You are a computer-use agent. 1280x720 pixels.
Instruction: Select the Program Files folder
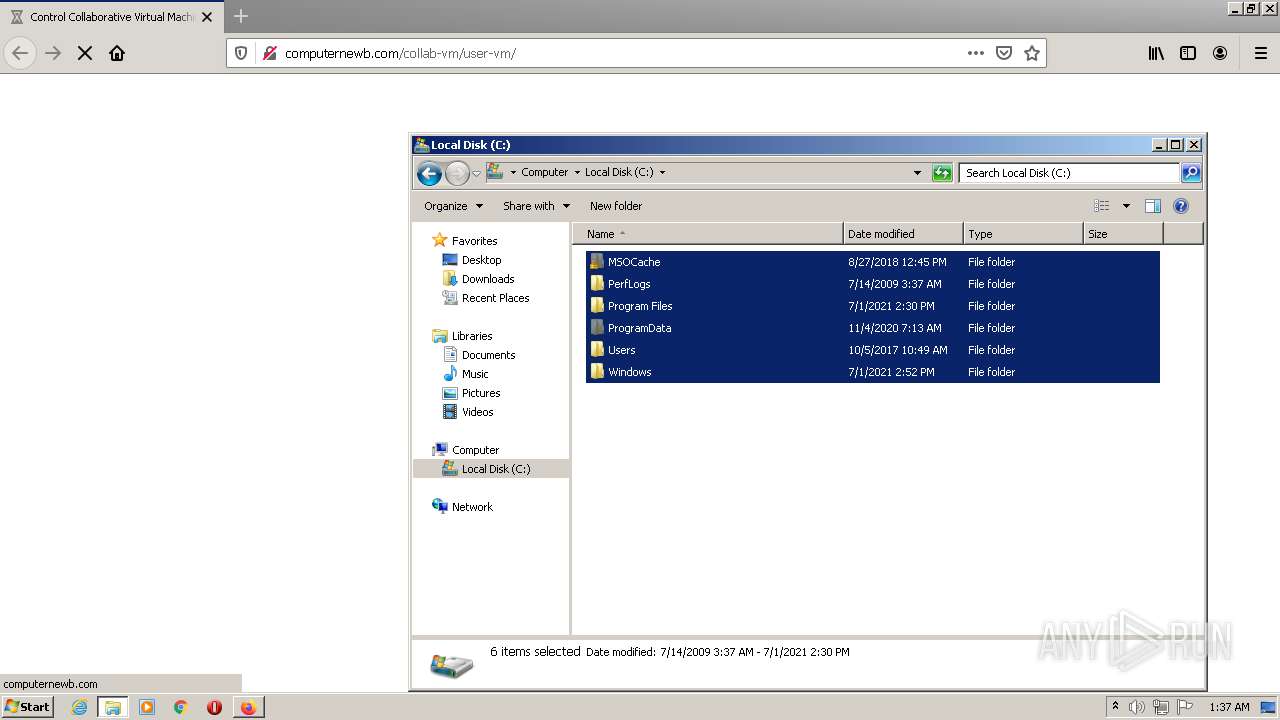[872, 306]
